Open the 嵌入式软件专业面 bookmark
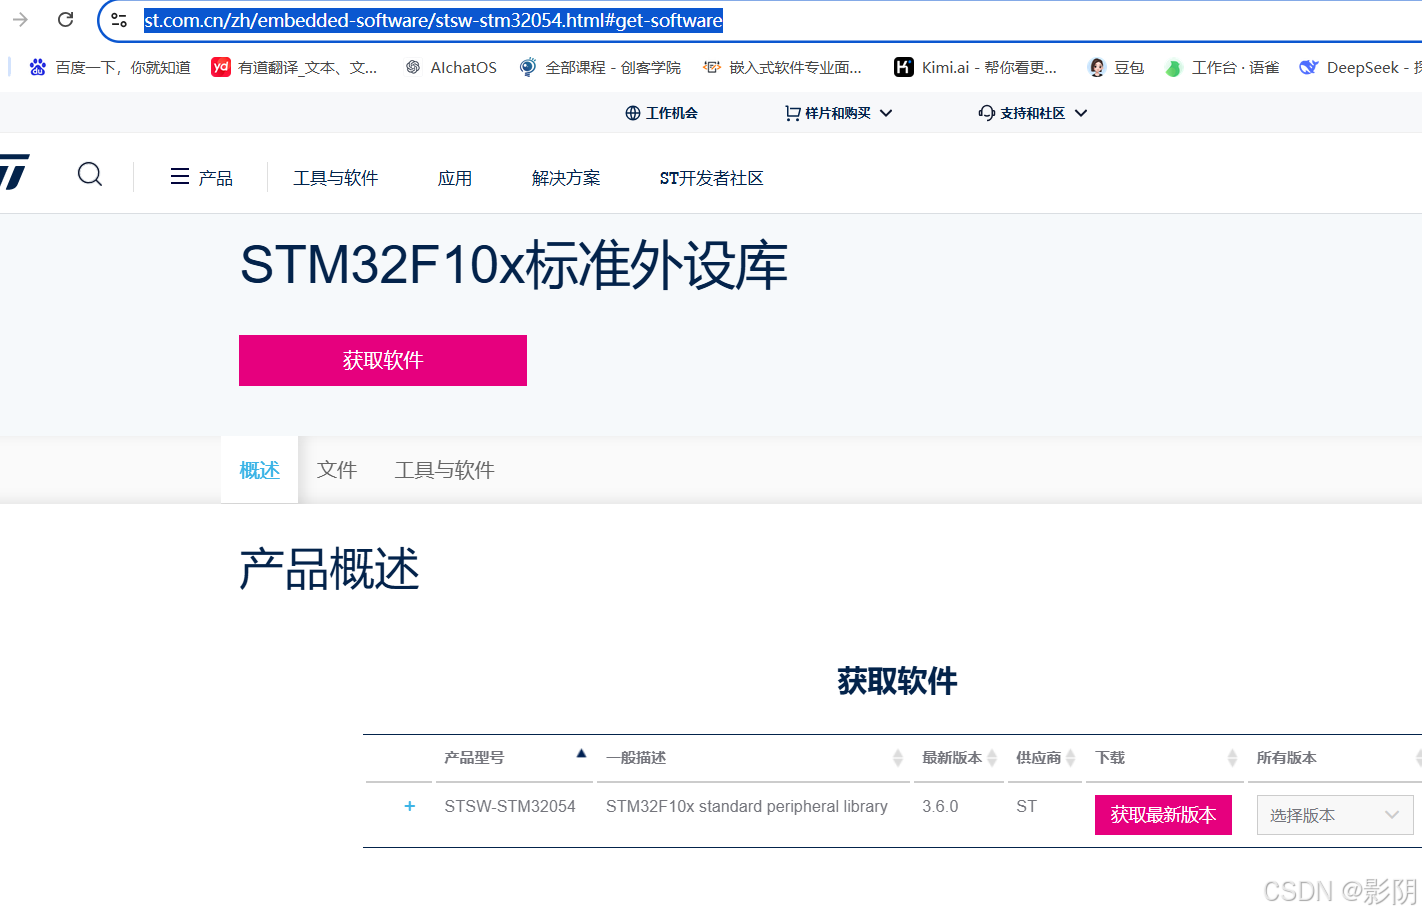Screen dimensions: 1422x917 point(782,67)
